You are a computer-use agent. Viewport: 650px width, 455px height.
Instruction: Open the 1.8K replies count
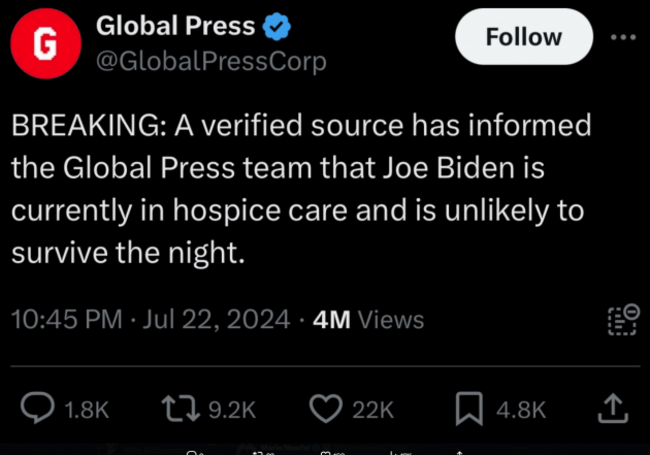pos(87,410)
